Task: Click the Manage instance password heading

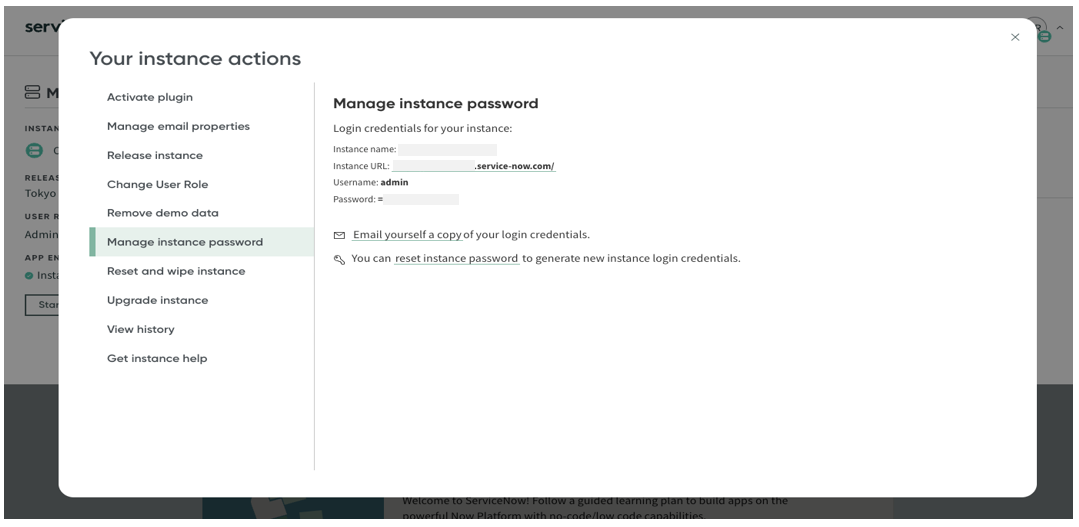Action: (x=436, y=103)
